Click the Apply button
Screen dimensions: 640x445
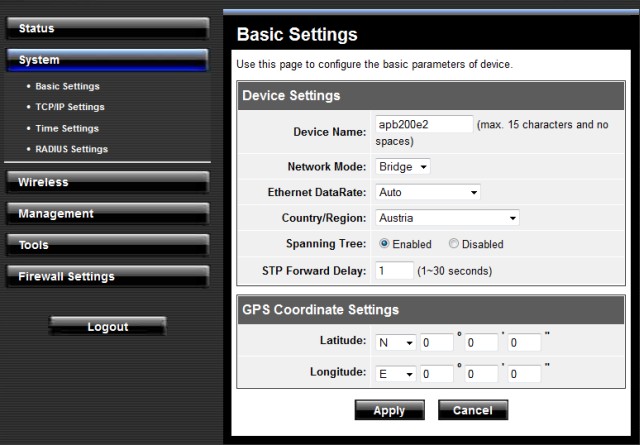click(389, 411)
